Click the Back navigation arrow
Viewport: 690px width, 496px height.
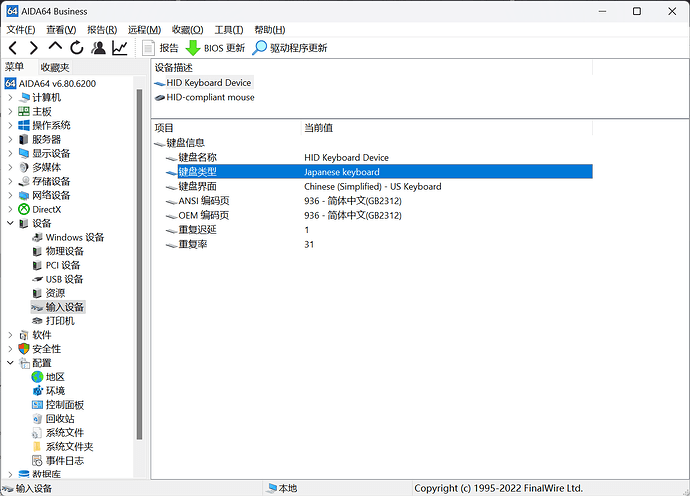pos(13,48)
